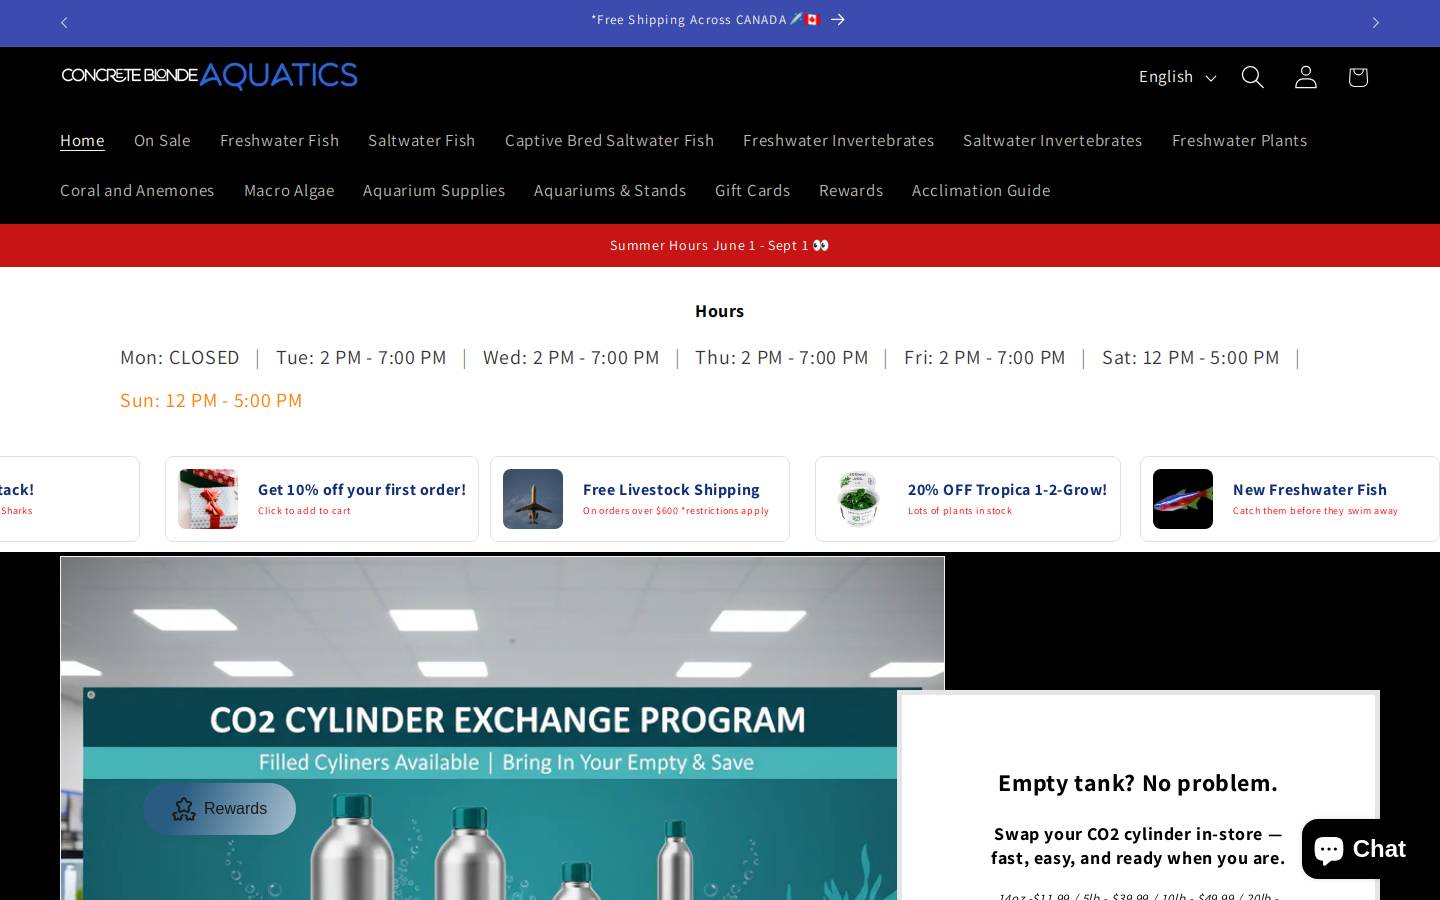Open the On Sale menu item

click(x=162, y=140)
